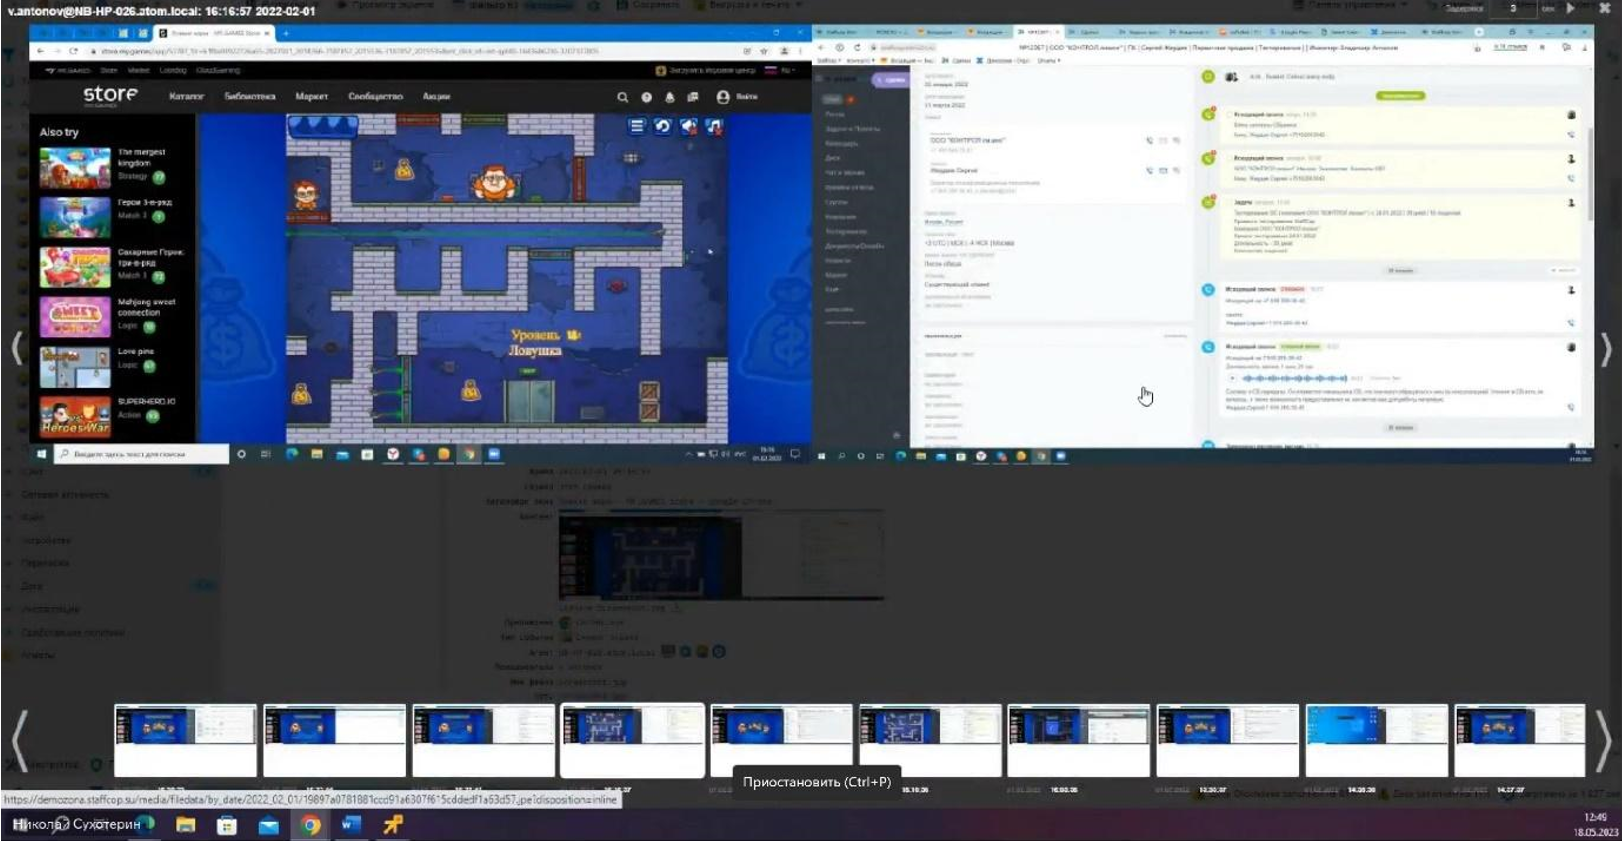The height and width of the screenshot is (841, 1622).
Task: Reload the game store browser page
Action: pyautogui.click(x=73, y=51)
